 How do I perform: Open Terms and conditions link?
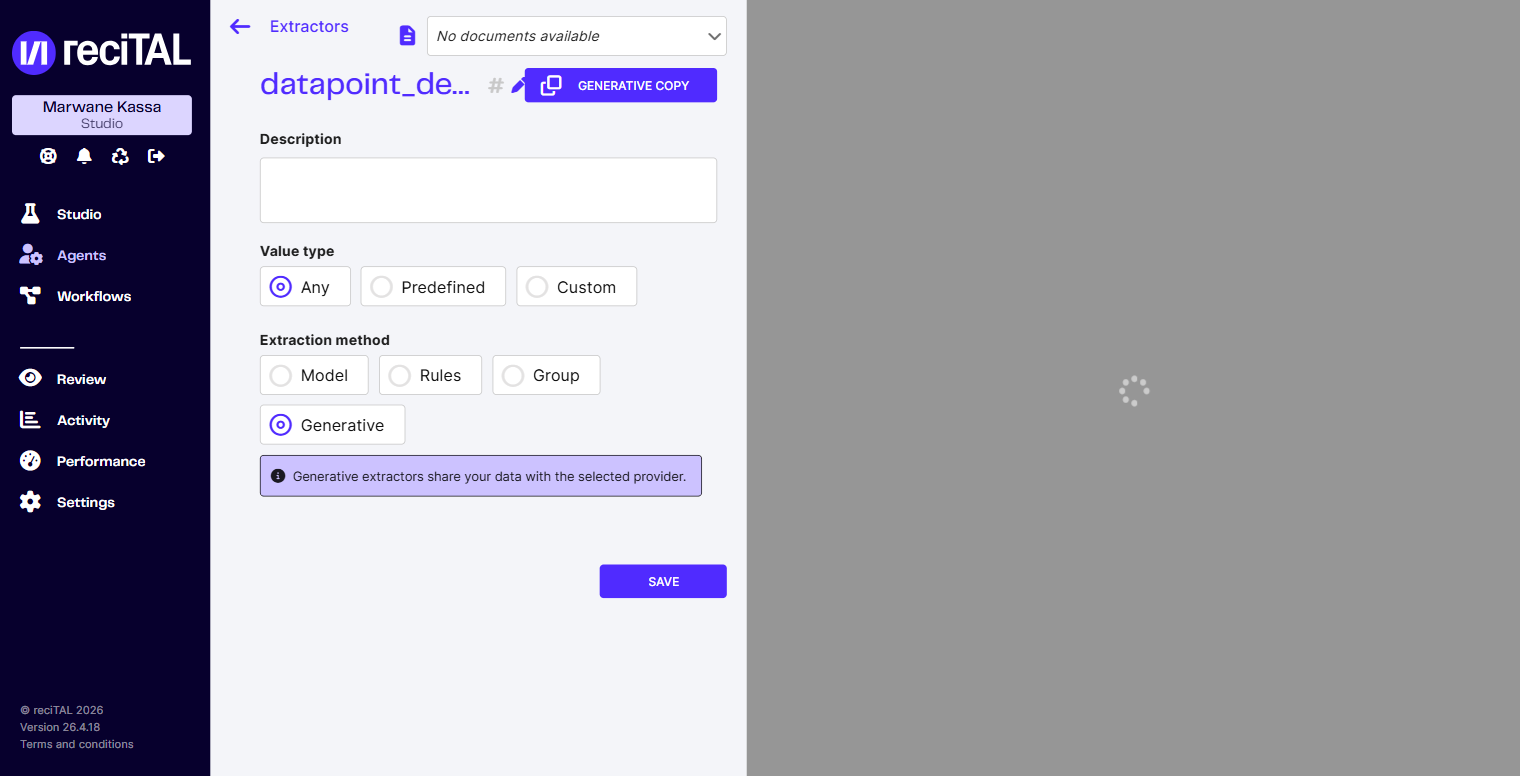[77, 744]
